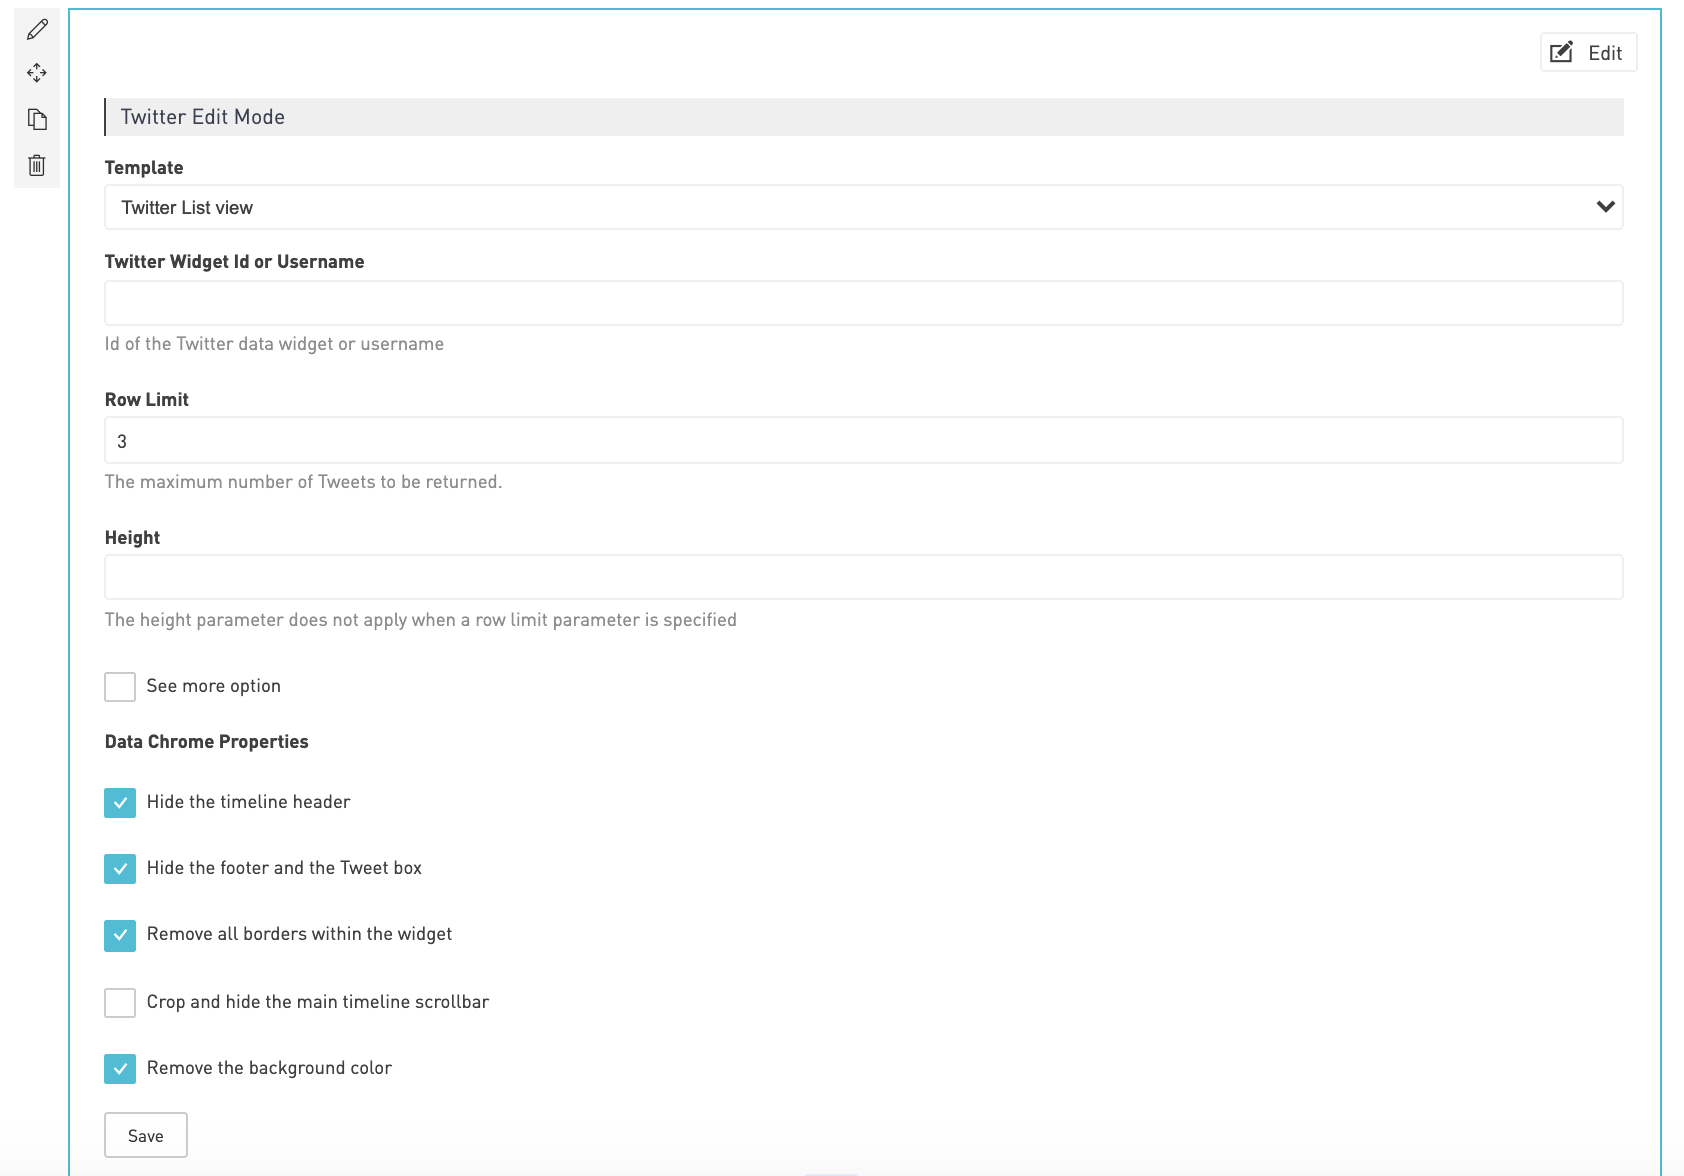Uncheck Hide the footer and Tweet box
This screenshot has width=1684, height=1176.
point(120,869)
